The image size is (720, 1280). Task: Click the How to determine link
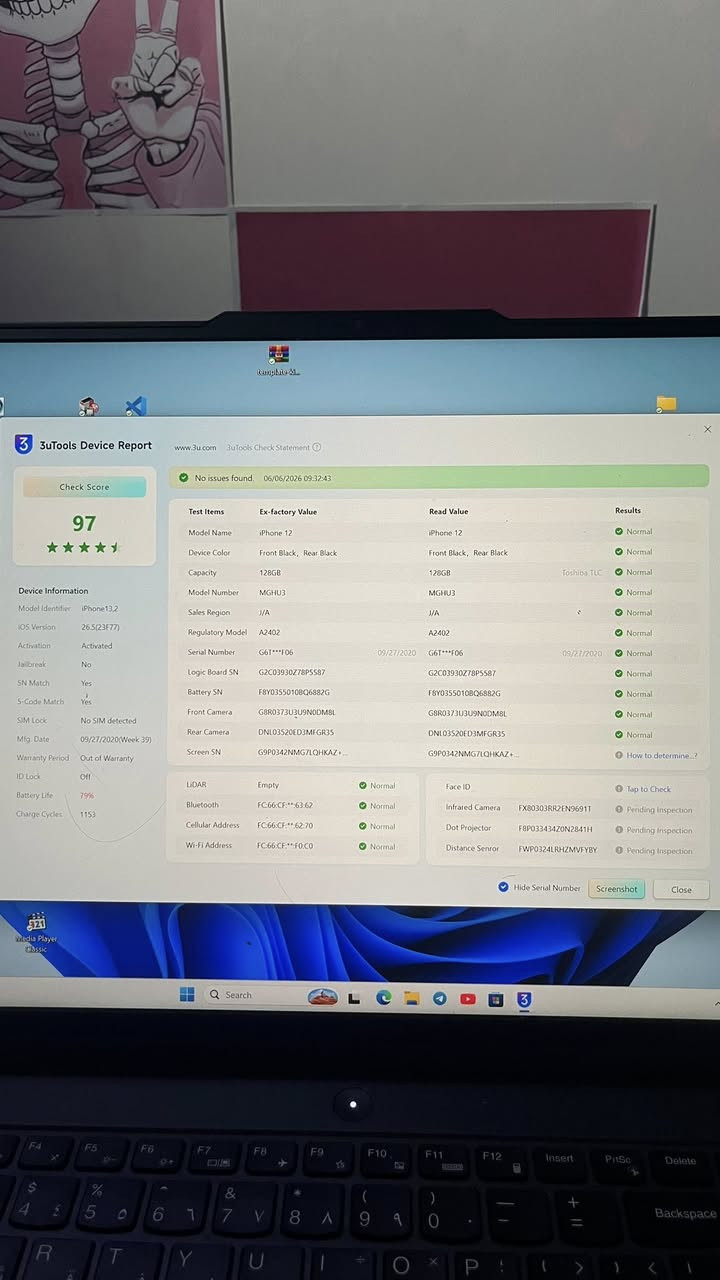coord(662,756)
